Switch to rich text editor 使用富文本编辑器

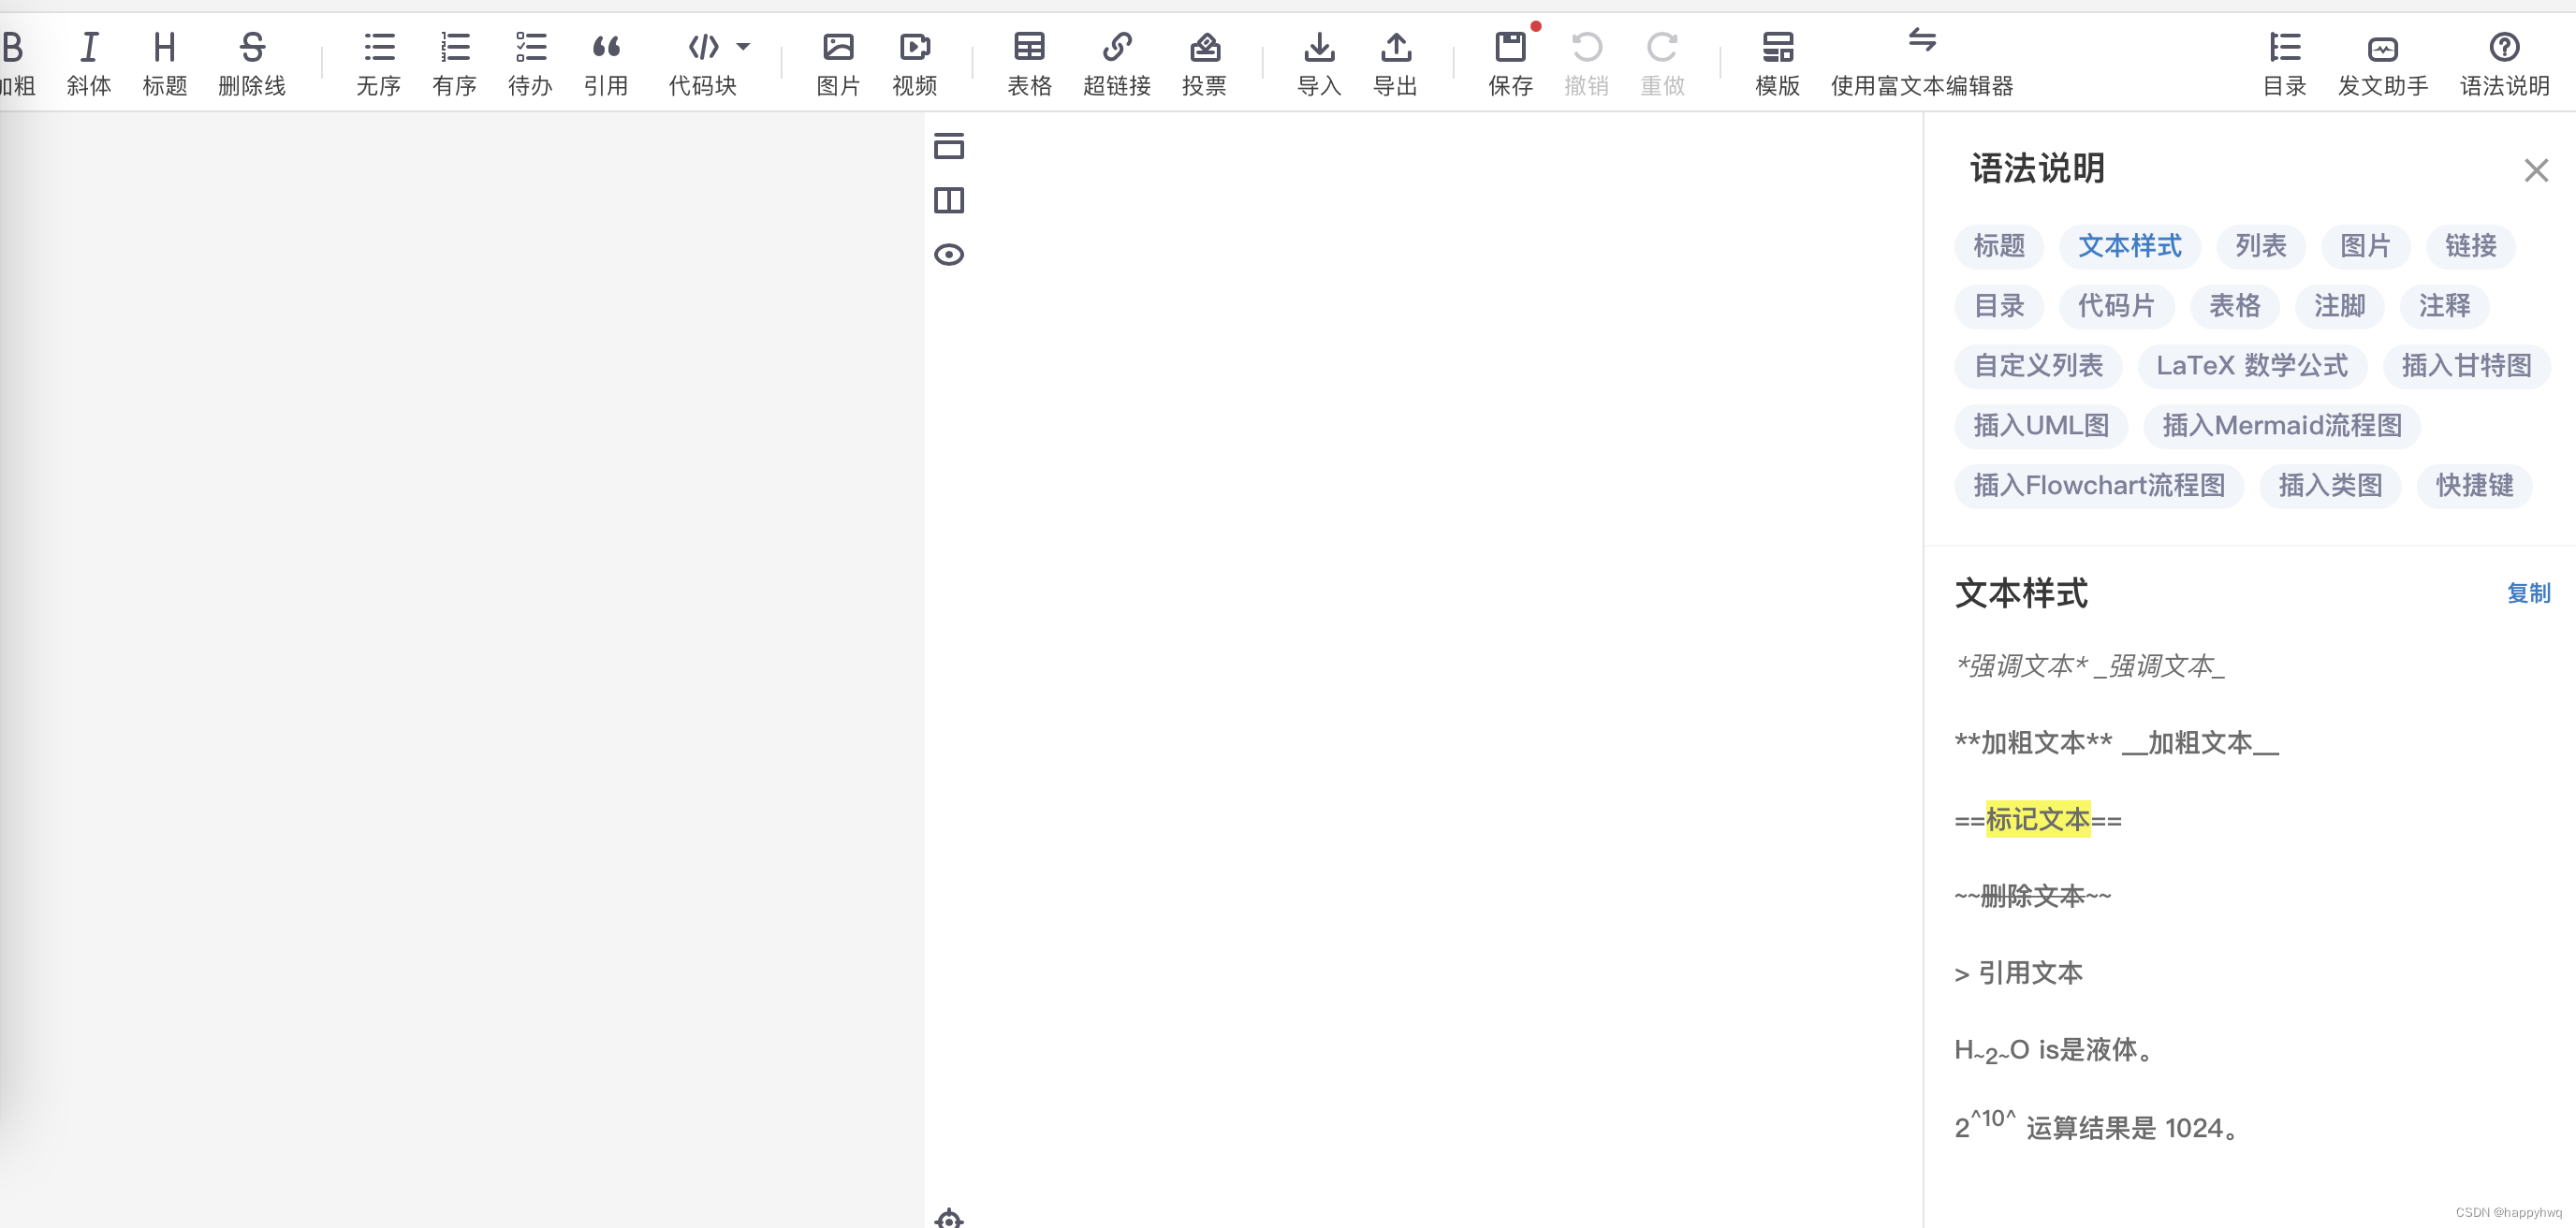pyautogui.click(x=1922, y=63)
